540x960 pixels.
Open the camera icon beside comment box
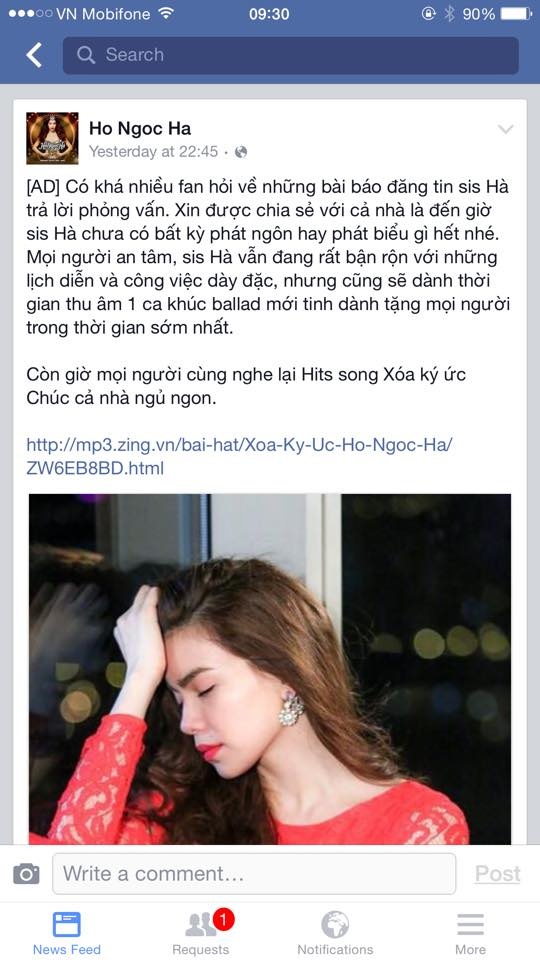[26, 873]
